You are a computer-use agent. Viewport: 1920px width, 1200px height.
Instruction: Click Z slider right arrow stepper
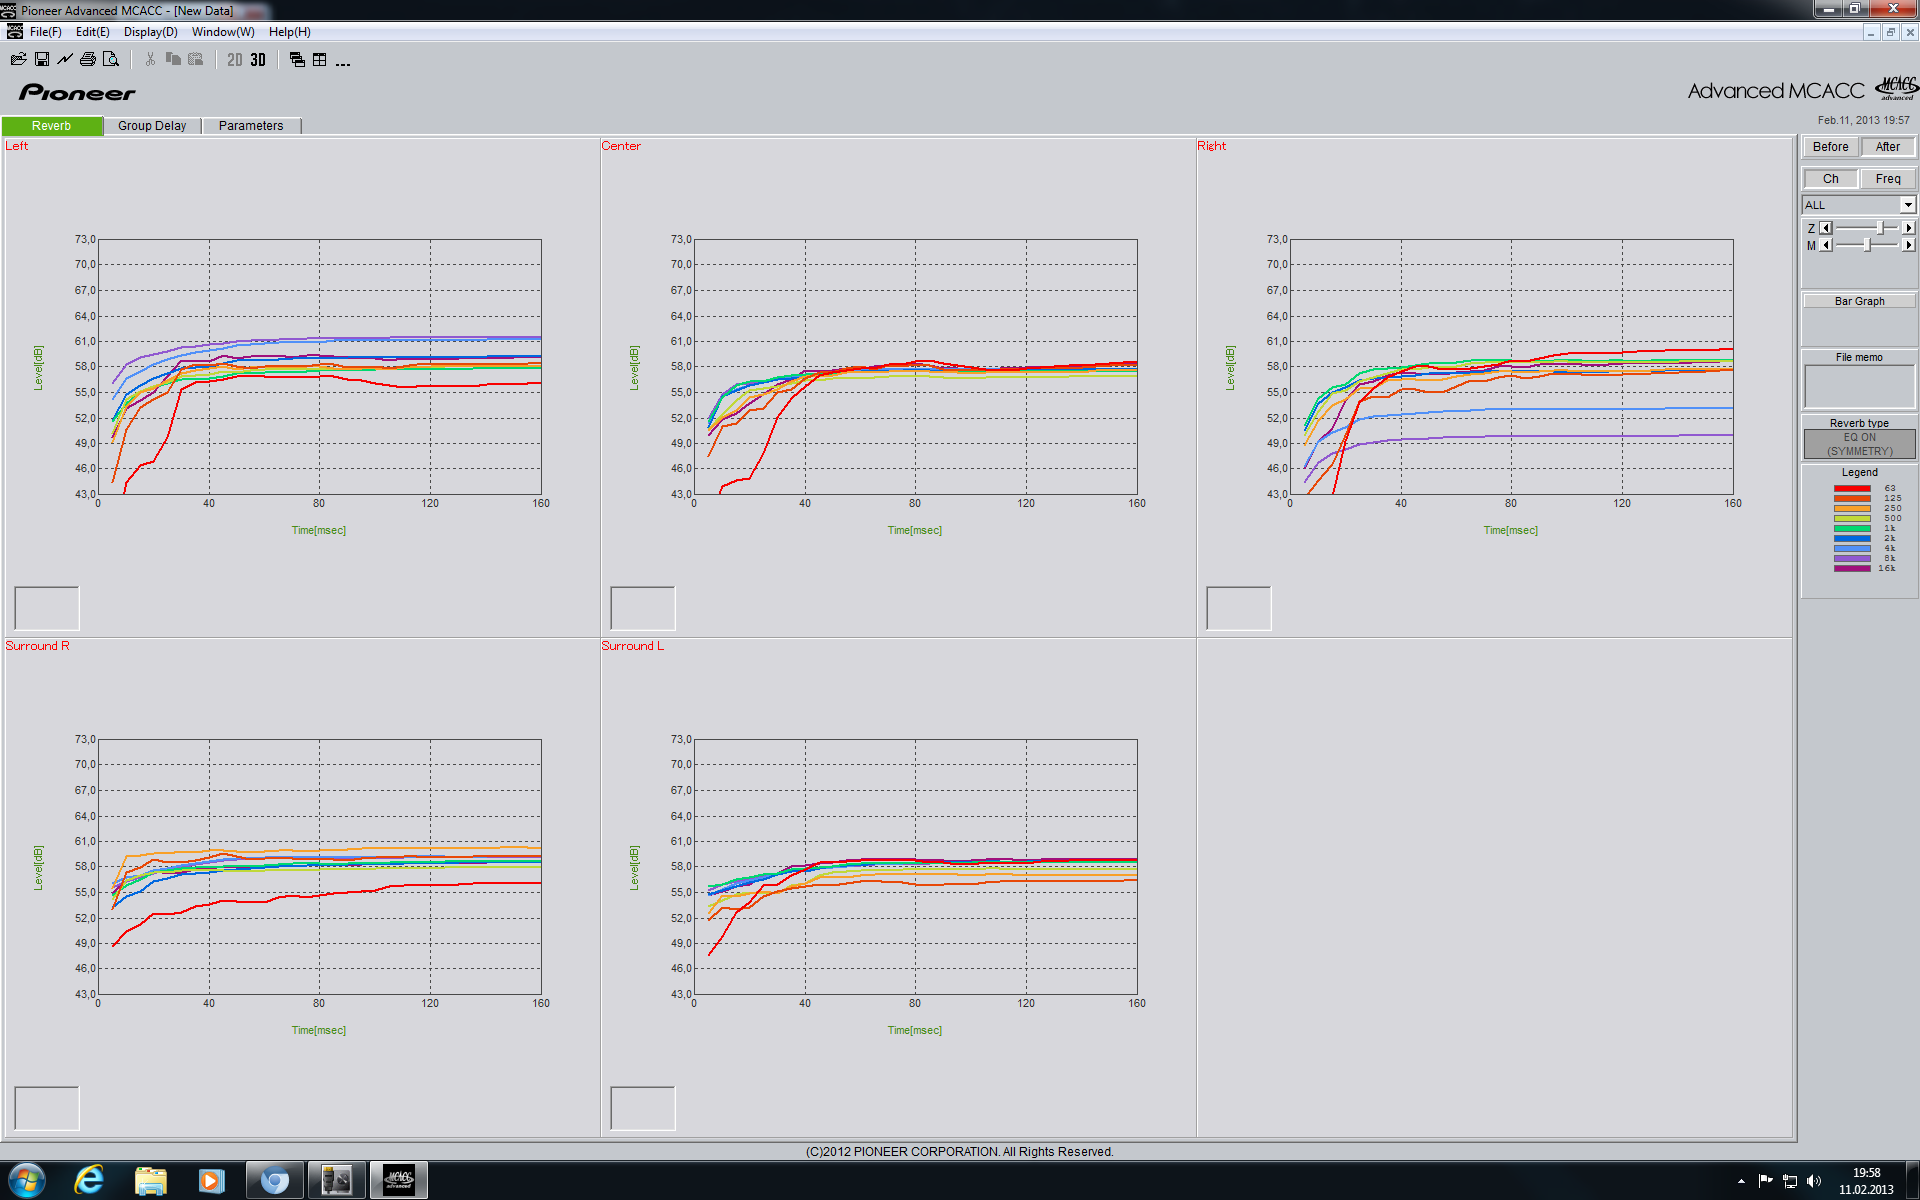pos(1908,228)
